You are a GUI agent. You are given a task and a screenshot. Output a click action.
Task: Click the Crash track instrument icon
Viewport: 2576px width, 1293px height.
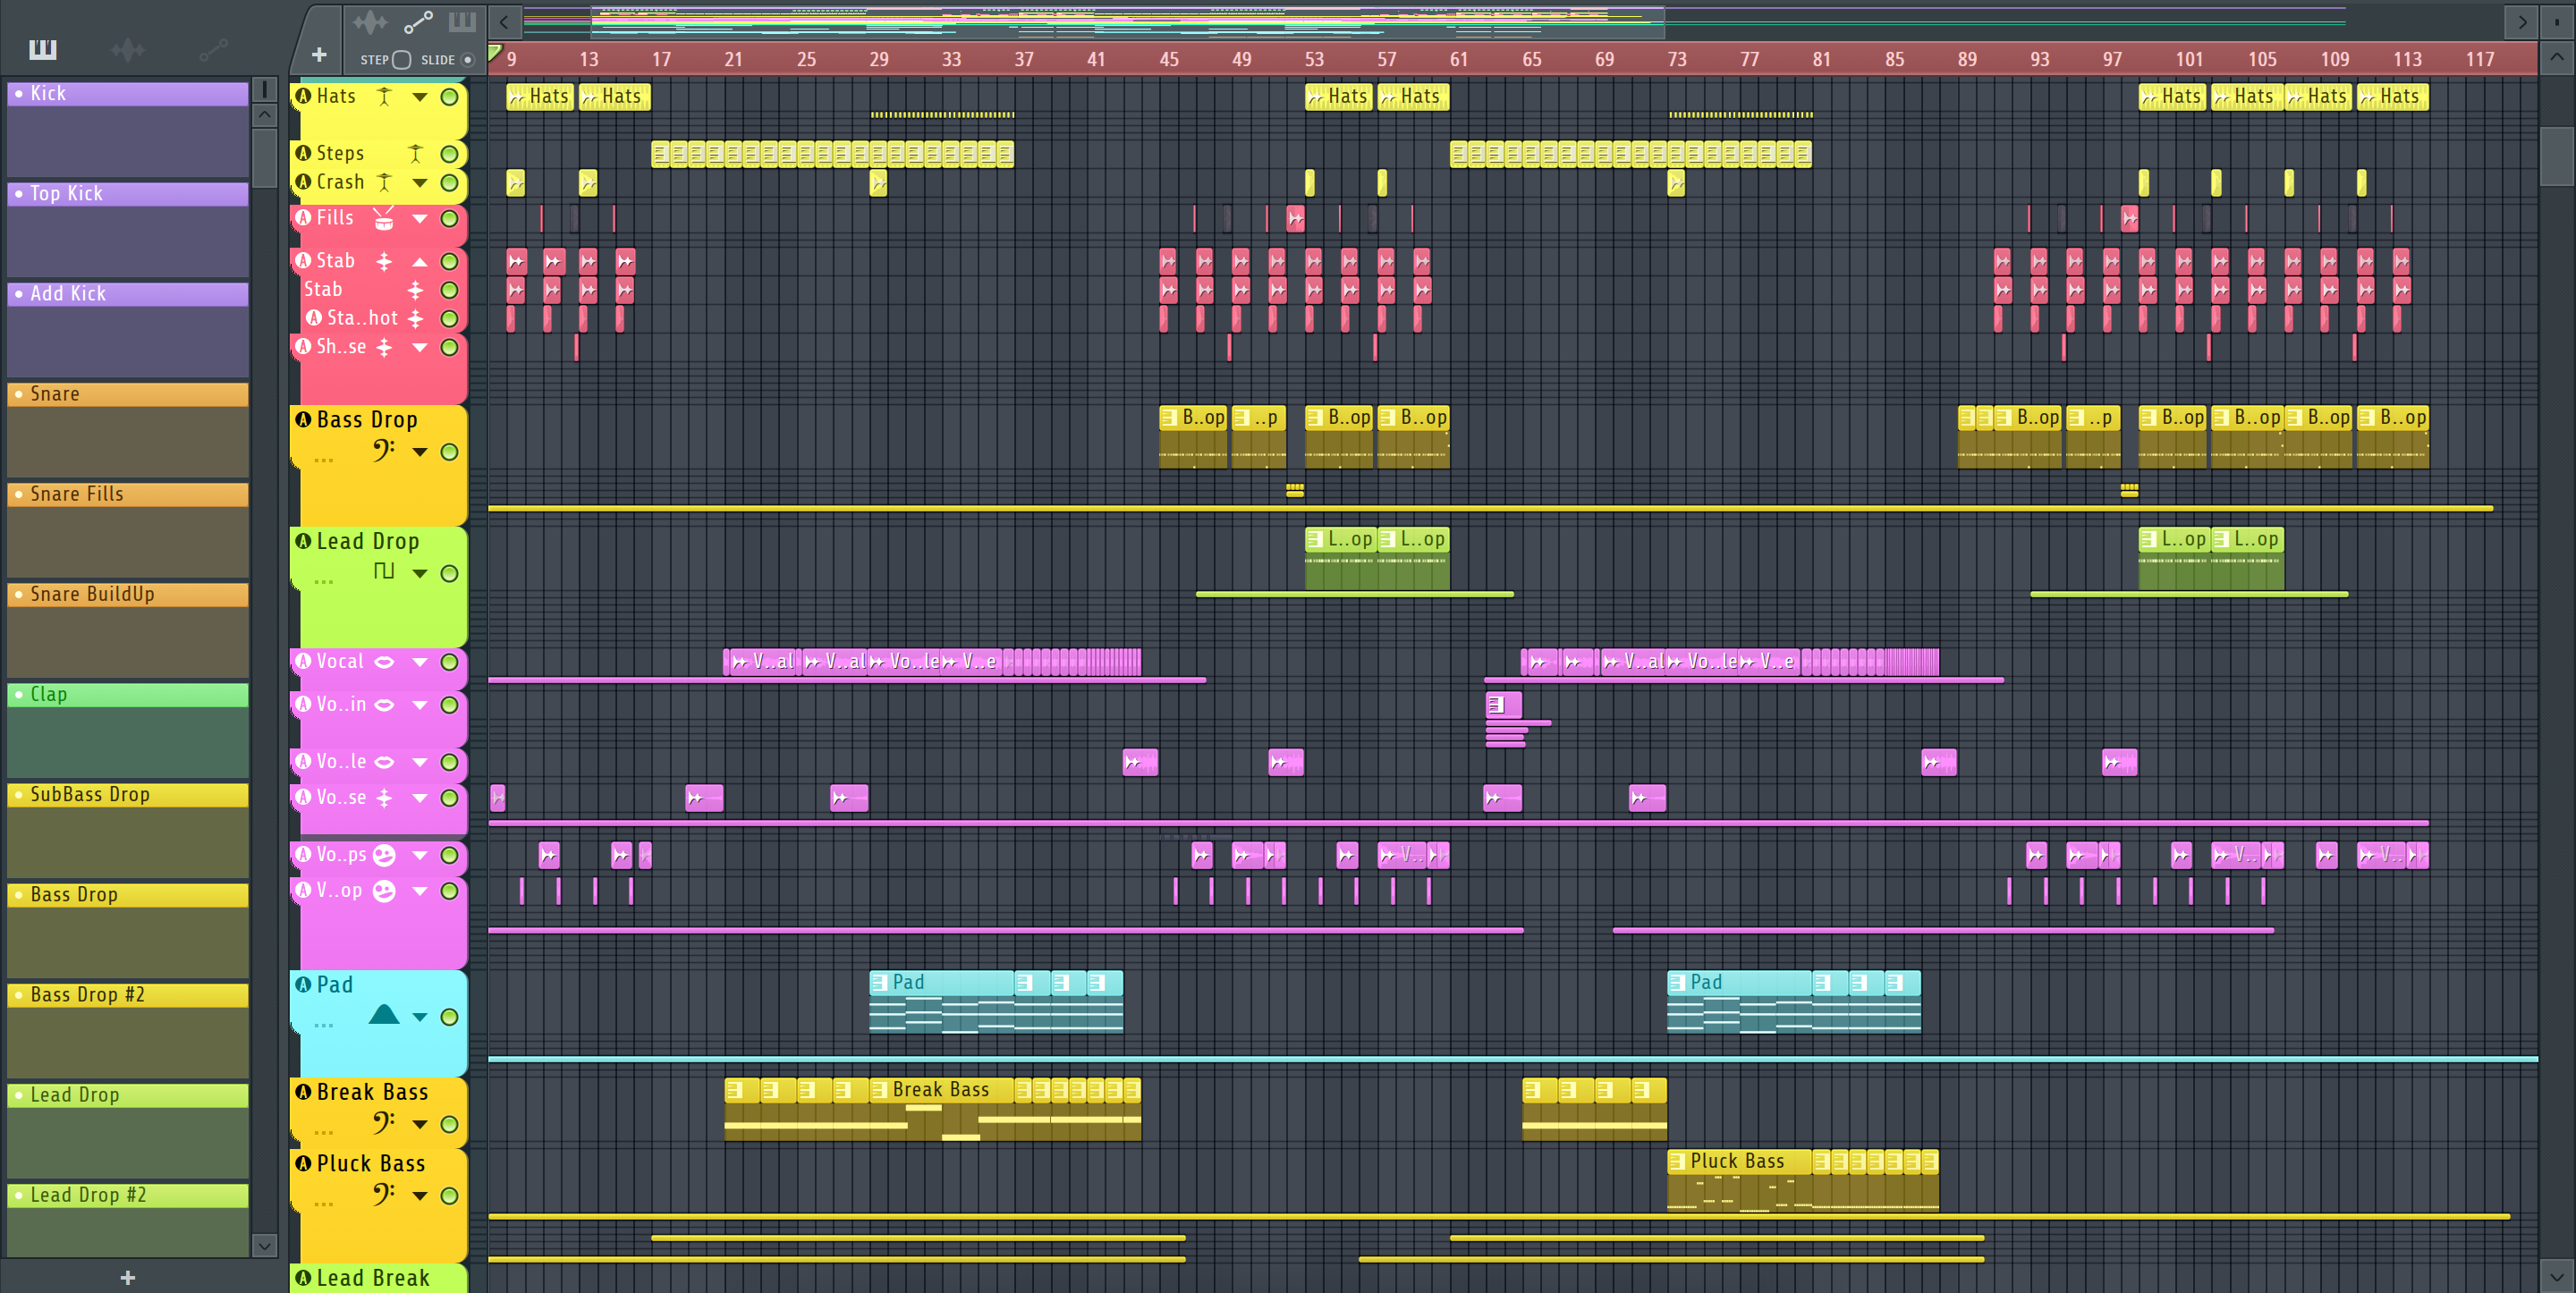point(384,182)
